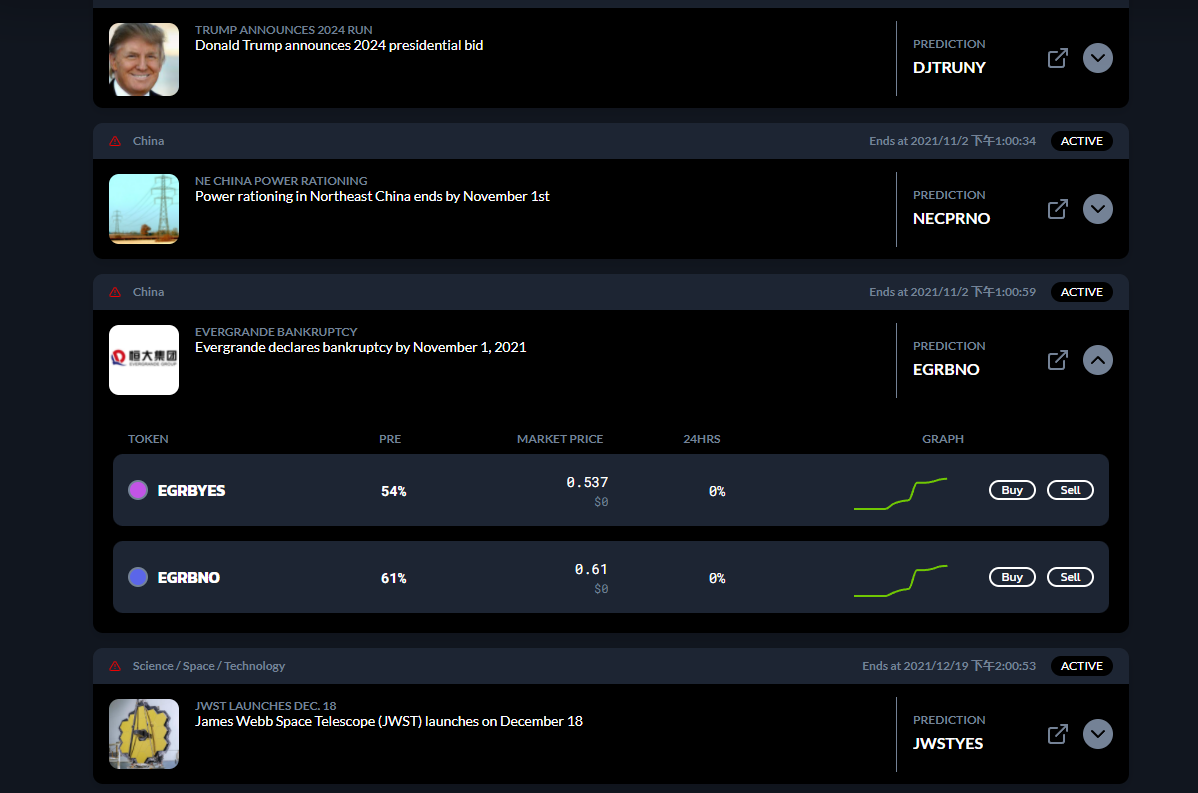Click the 0.61 market price
The image size is (1198, 793).
591,570
